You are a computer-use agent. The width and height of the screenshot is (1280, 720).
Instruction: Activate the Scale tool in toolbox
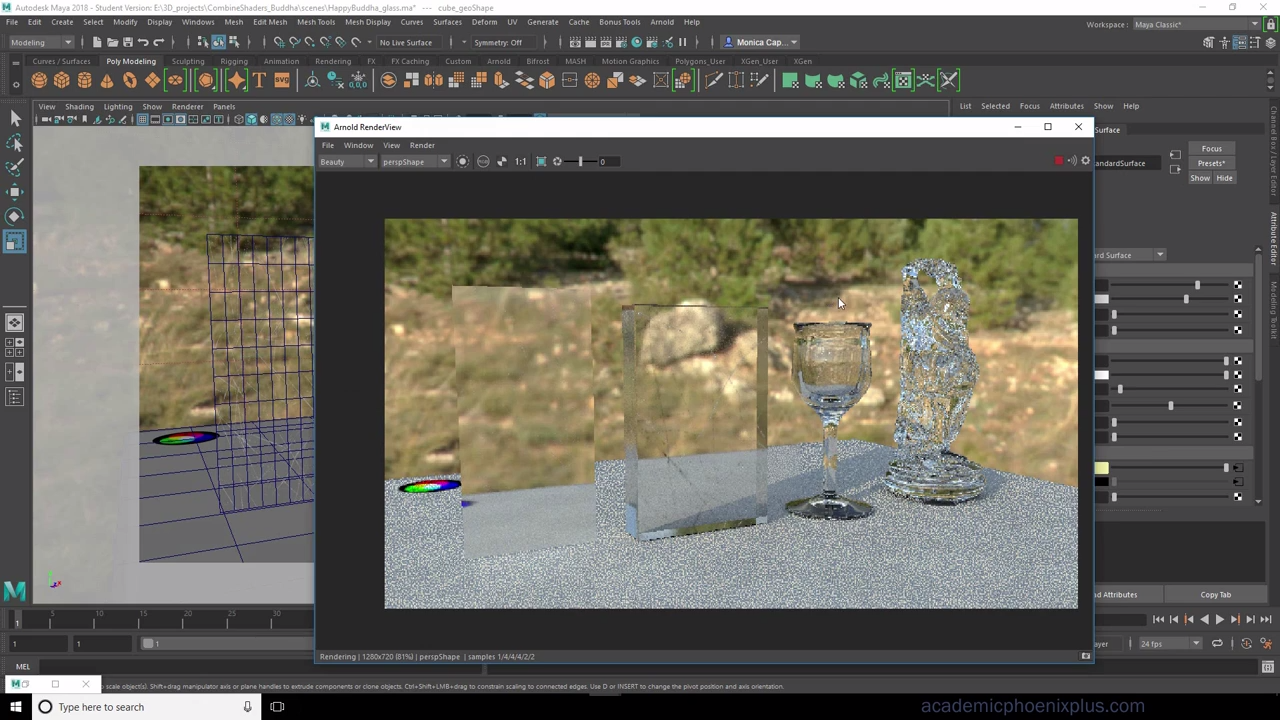pyautogui.click(x=15, y=241)
